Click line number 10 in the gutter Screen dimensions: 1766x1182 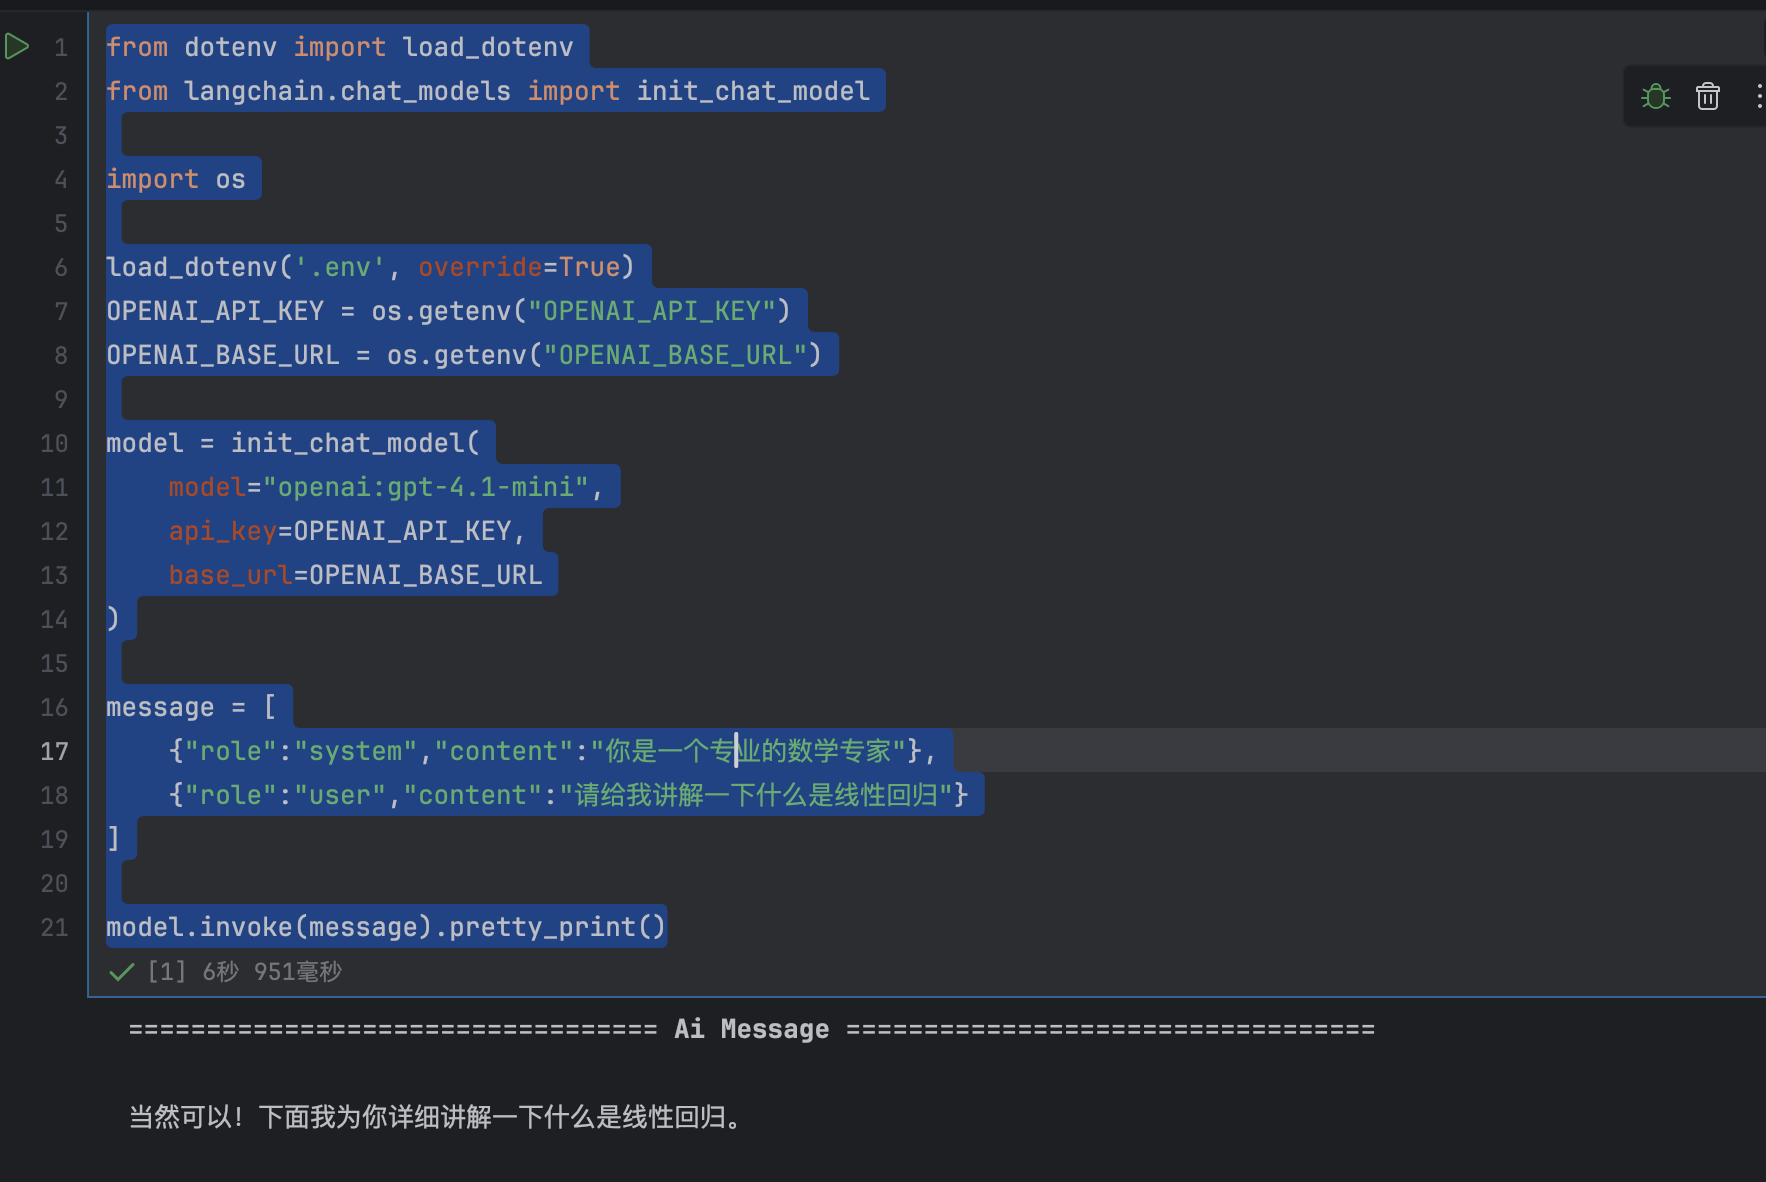(x=54, y=443)
